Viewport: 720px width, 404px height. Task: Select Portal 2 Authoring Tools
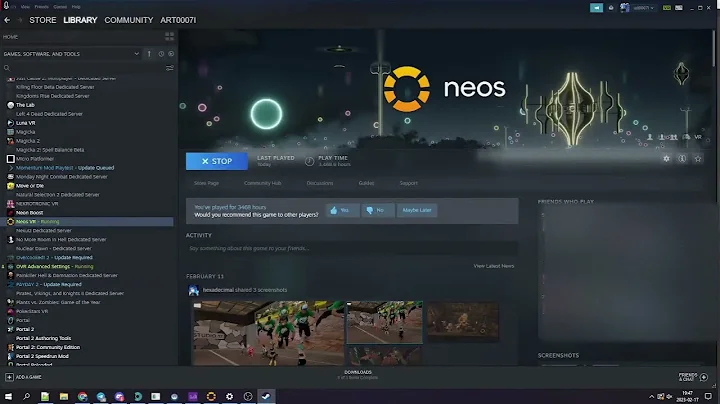pyautogui.click(x=43, y=338)
